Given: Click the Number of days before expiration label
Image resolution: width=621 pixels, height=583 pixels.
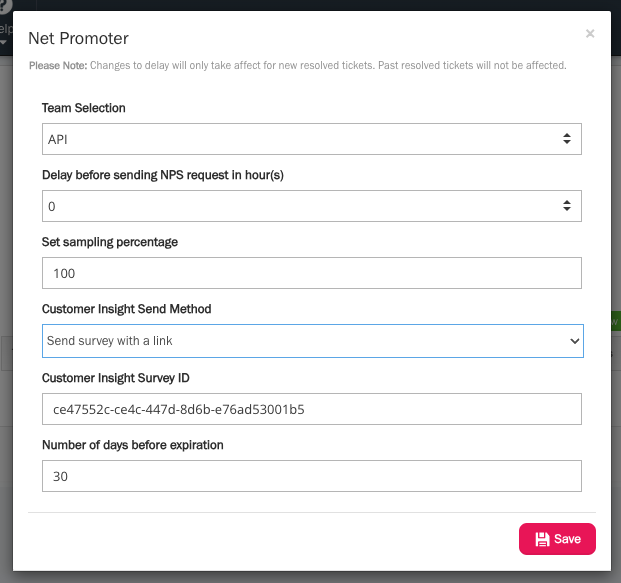Looking at the screenshot, I should (132, 445).
